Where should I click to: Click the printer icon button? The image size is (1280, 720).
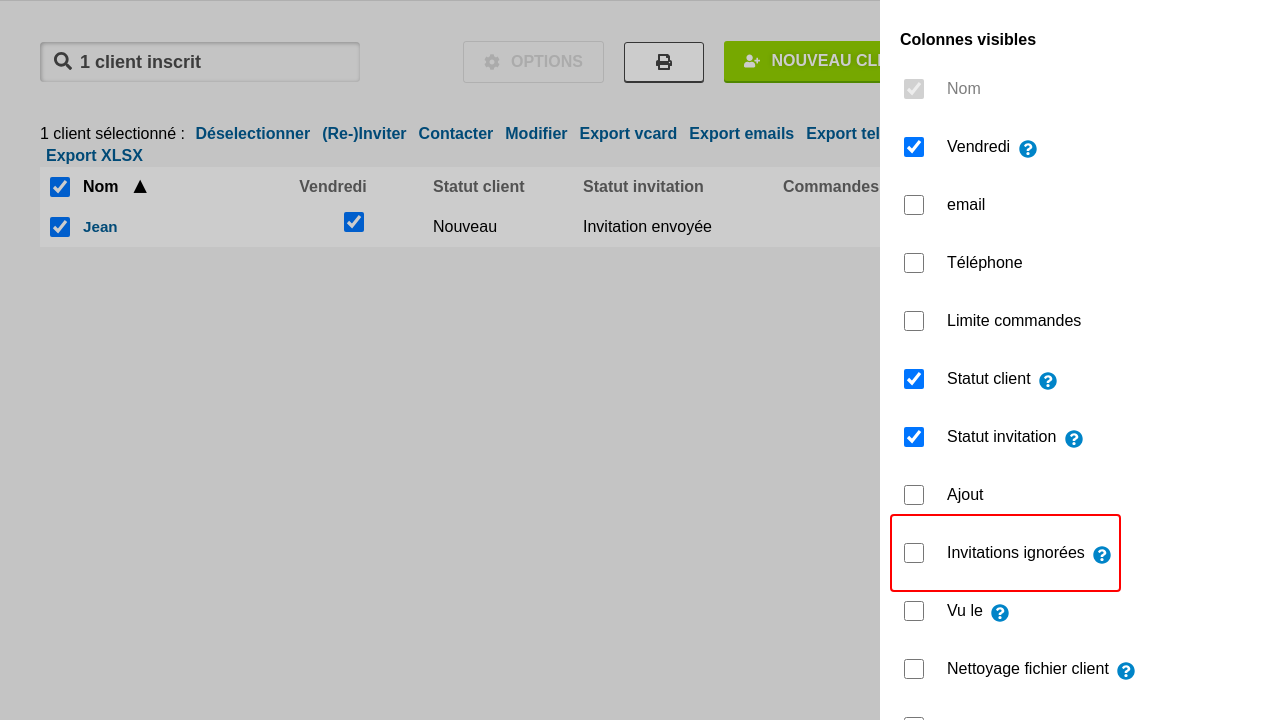coord(663,62)
